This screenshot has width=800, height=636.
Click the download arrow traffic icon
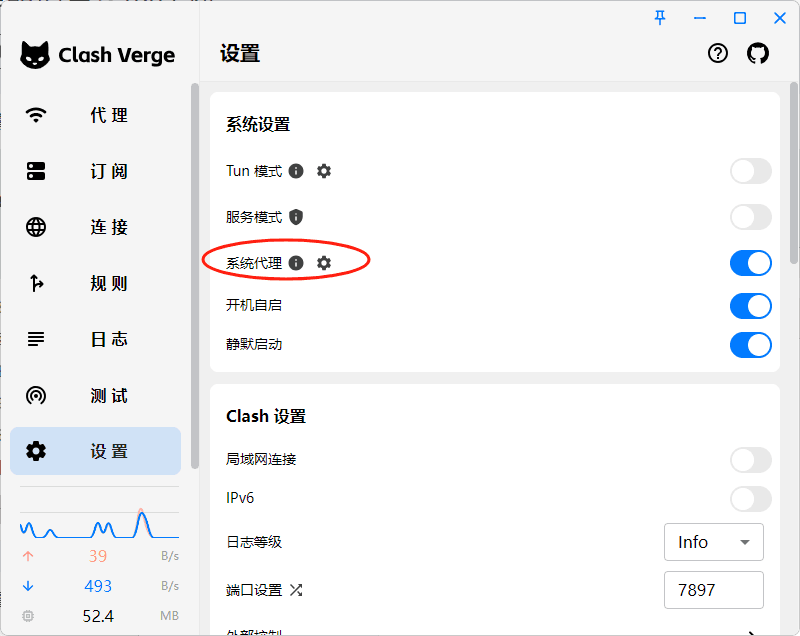pos(28,586)
